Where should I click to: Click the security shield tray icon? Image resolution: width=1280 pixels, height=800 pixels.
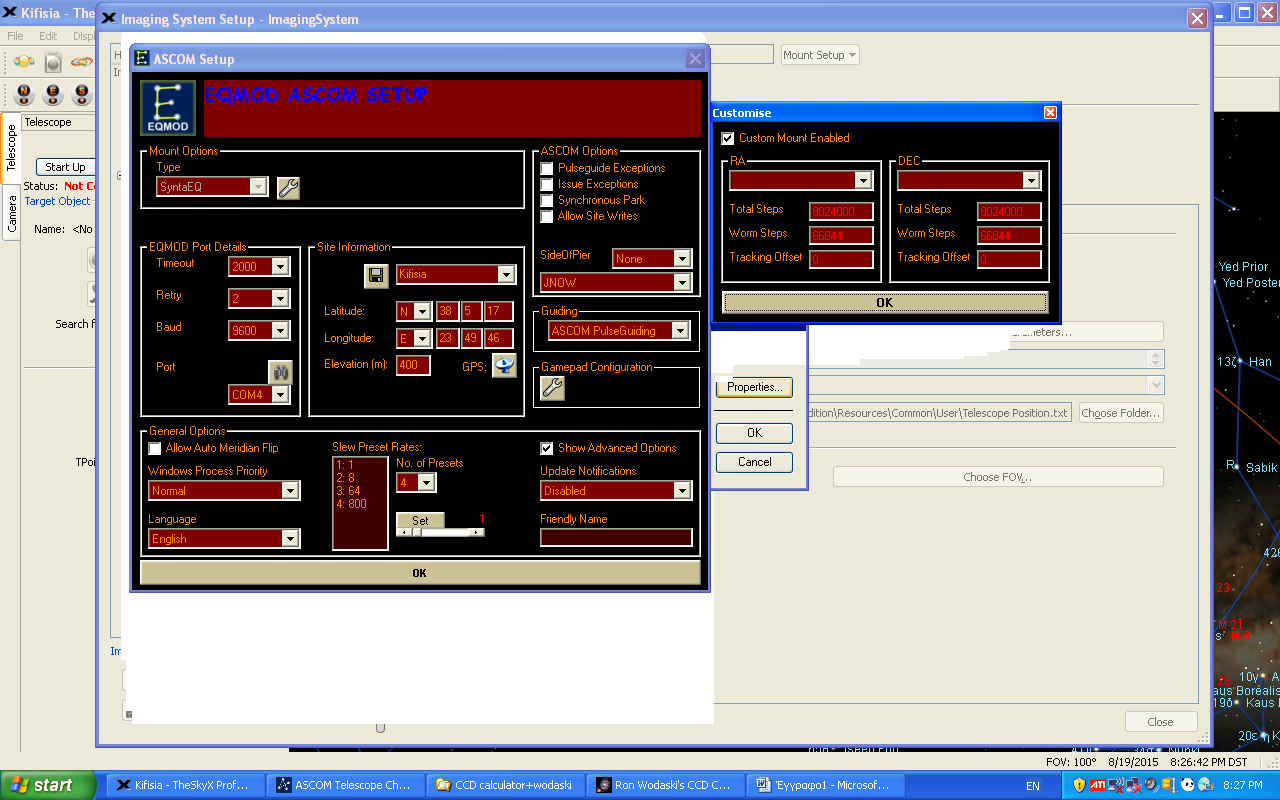[1079, 786]
